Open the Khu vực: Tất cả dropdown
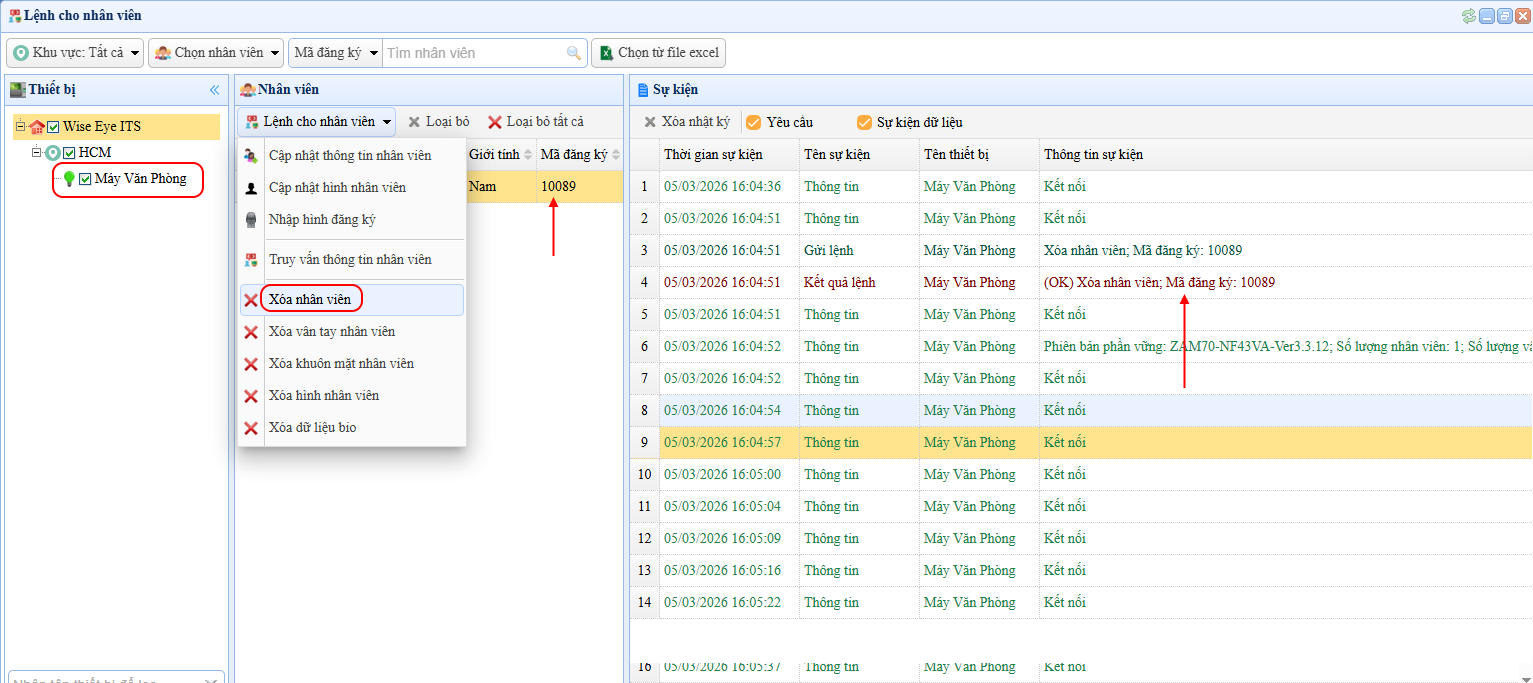 click(75, 53)
